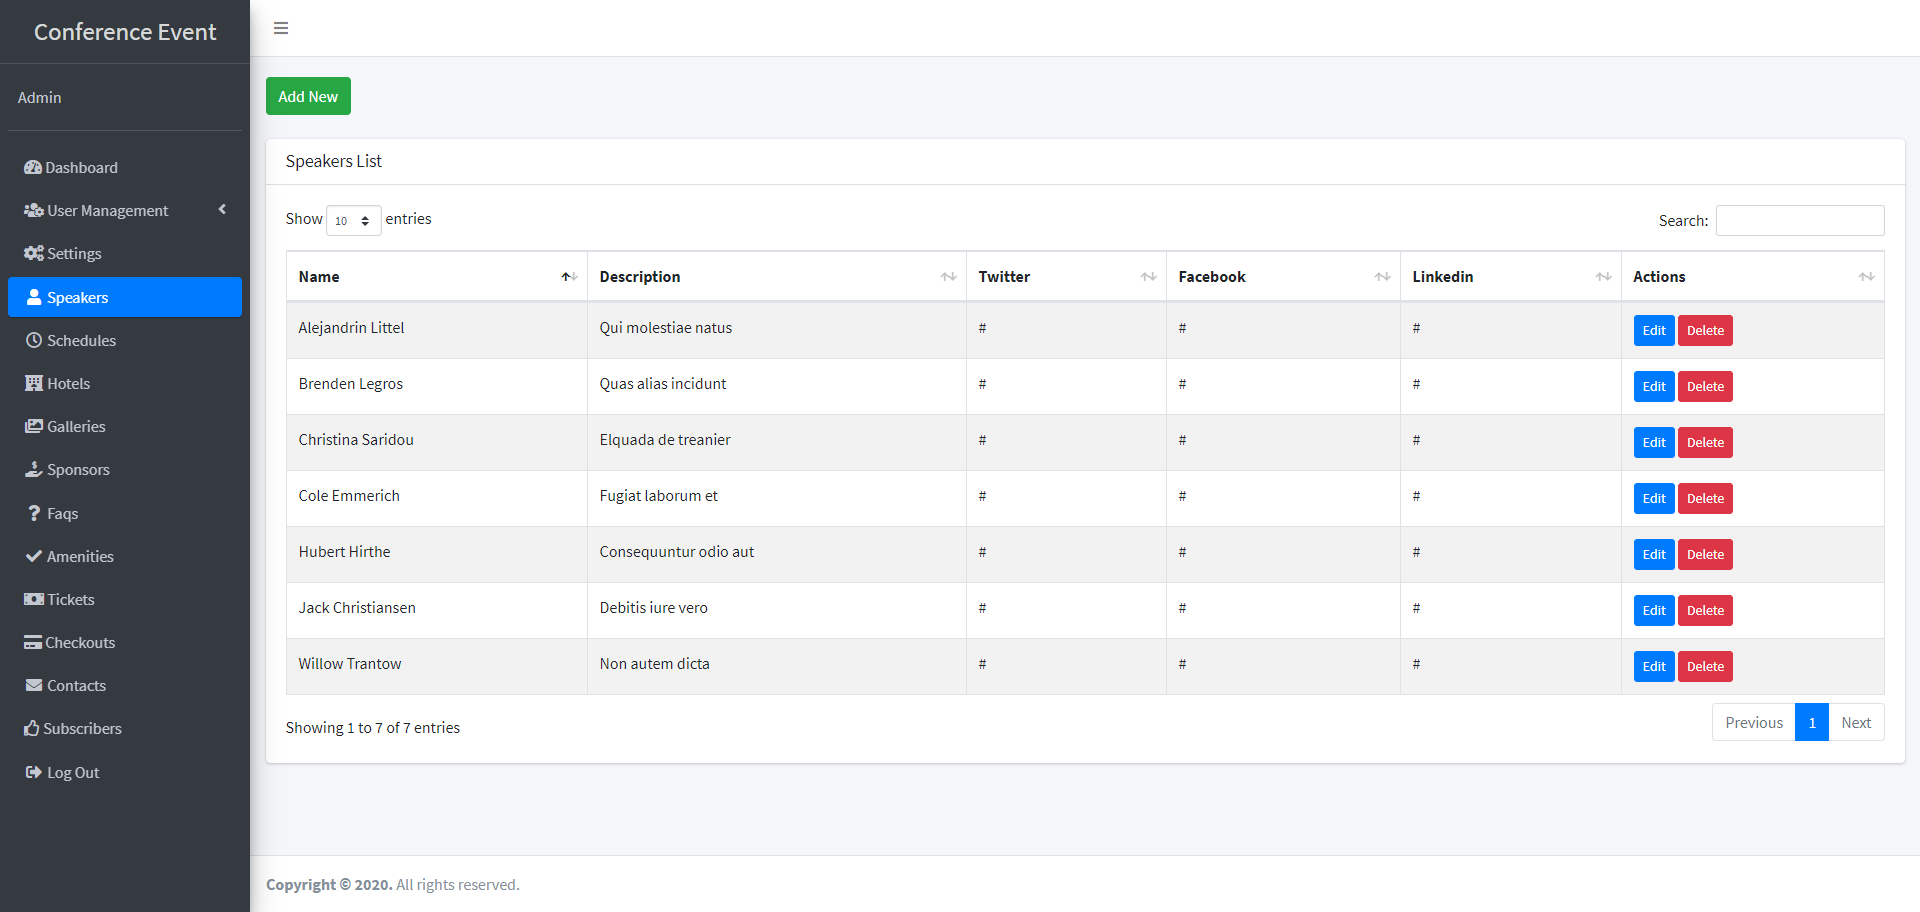Click the Subscribers thumbs-up icon
This screenshot has width=1920, height=912.
(32, 729)
